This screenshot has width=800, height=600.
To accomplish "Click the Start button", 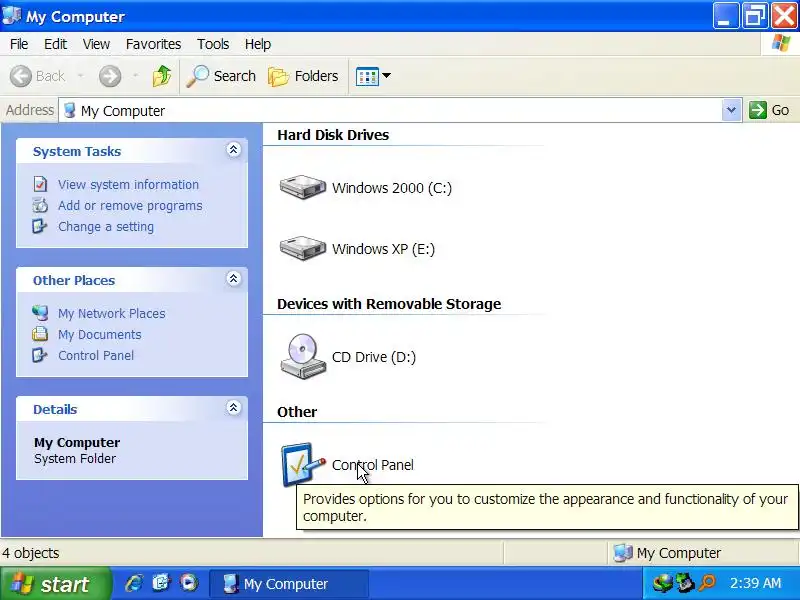I will 55,584.
